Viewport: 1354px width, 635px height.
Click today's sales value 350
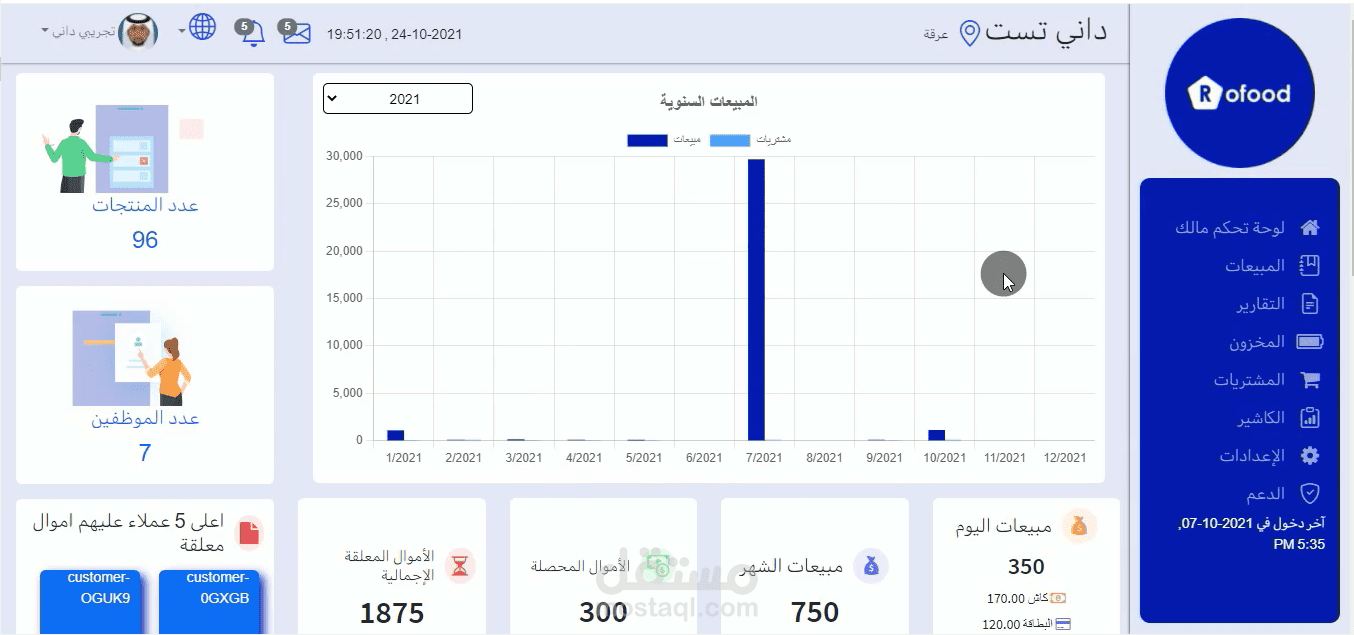(x=1026, y=567)
